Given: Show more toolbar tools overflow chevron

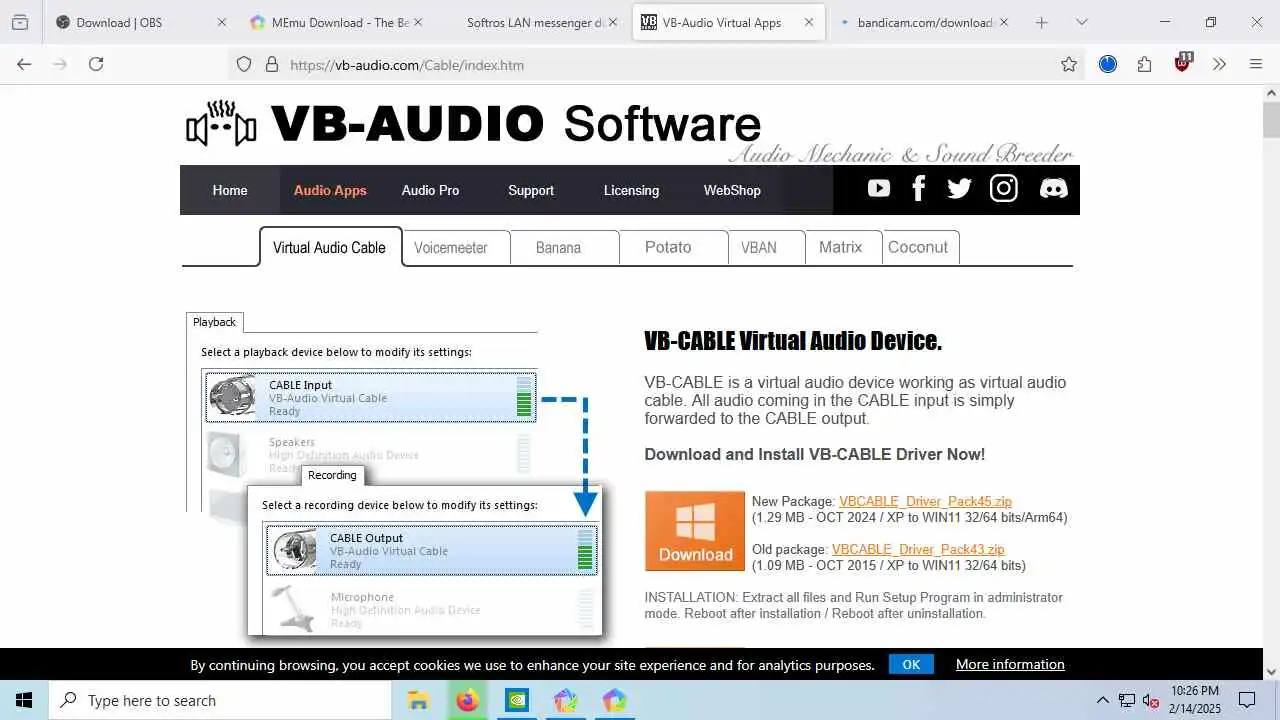Looking at the screenshot, I should tap(1219, 64).
